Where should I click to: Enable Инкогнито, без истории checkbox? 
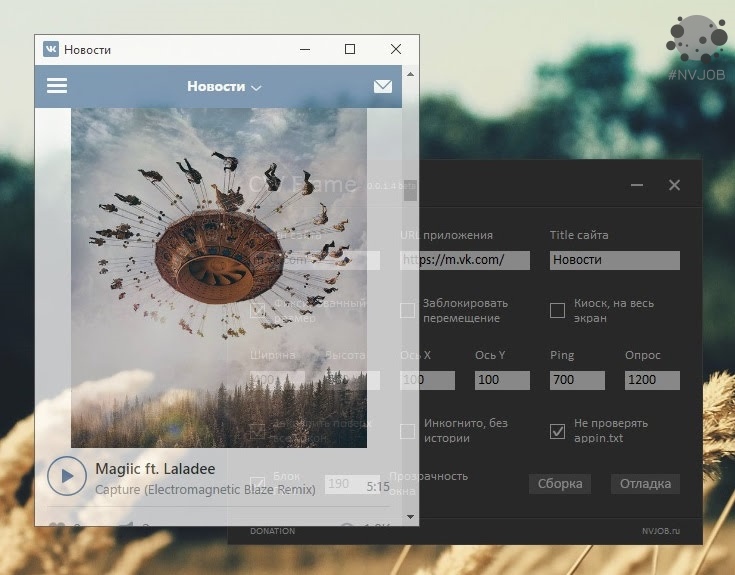tap(407, 431)
